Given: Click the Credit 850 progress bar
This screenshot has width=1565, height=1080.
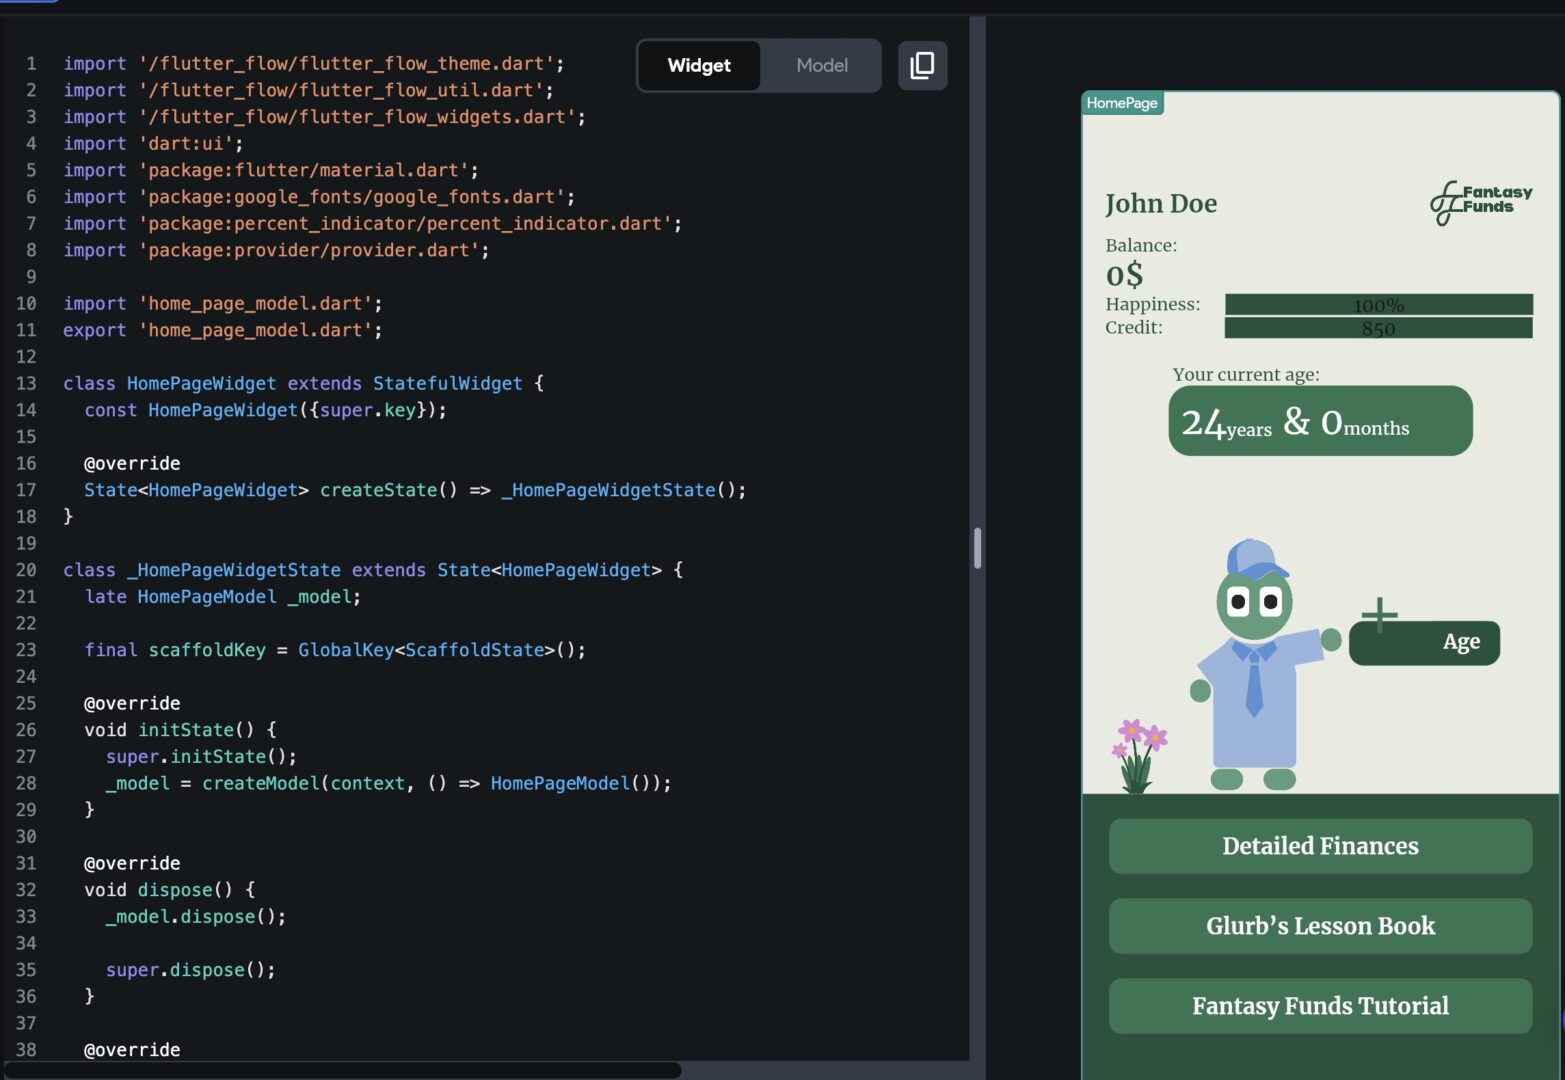Looking at the screenshot, I should 1377,328.
